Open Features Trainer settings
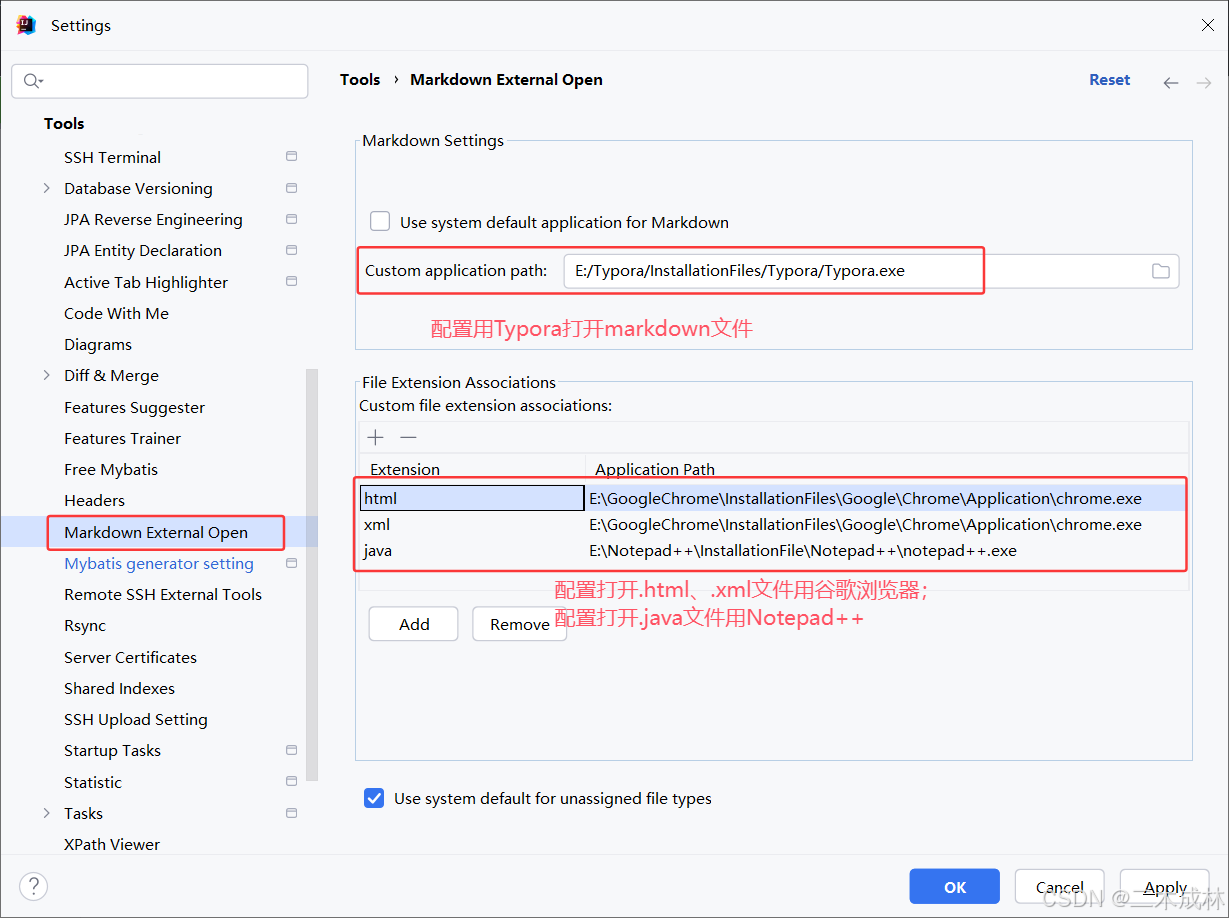The image size is (1229, 918). (122, 438)
